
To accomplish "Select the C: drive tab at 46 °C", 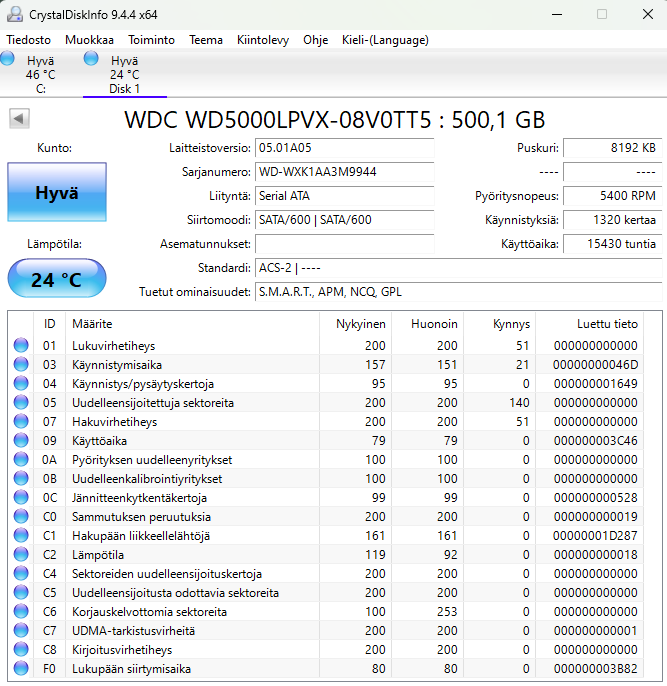I will pyautogui.click(x=41, y=75).
